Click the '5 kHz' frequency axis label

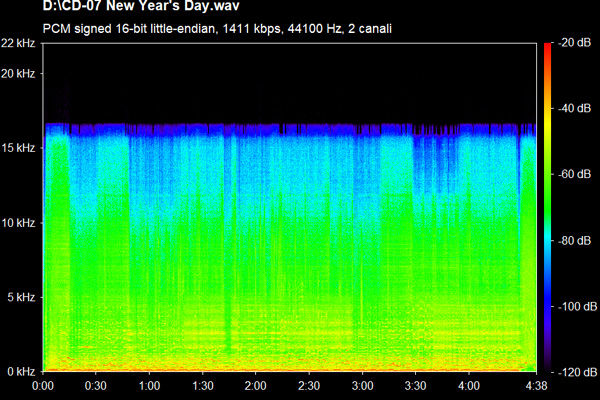pos(21,297)
